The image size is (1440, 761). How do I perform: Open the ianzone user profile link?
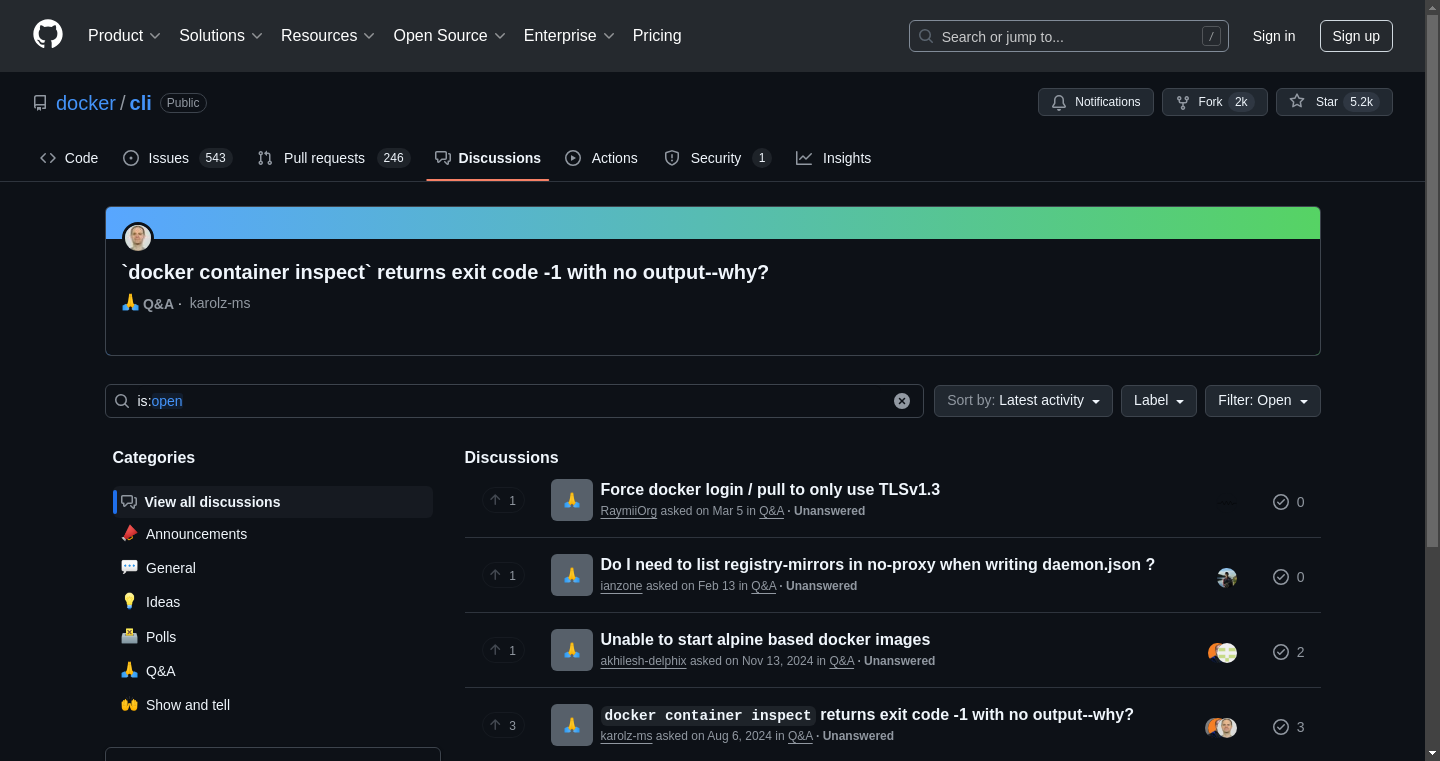(621, 586)
